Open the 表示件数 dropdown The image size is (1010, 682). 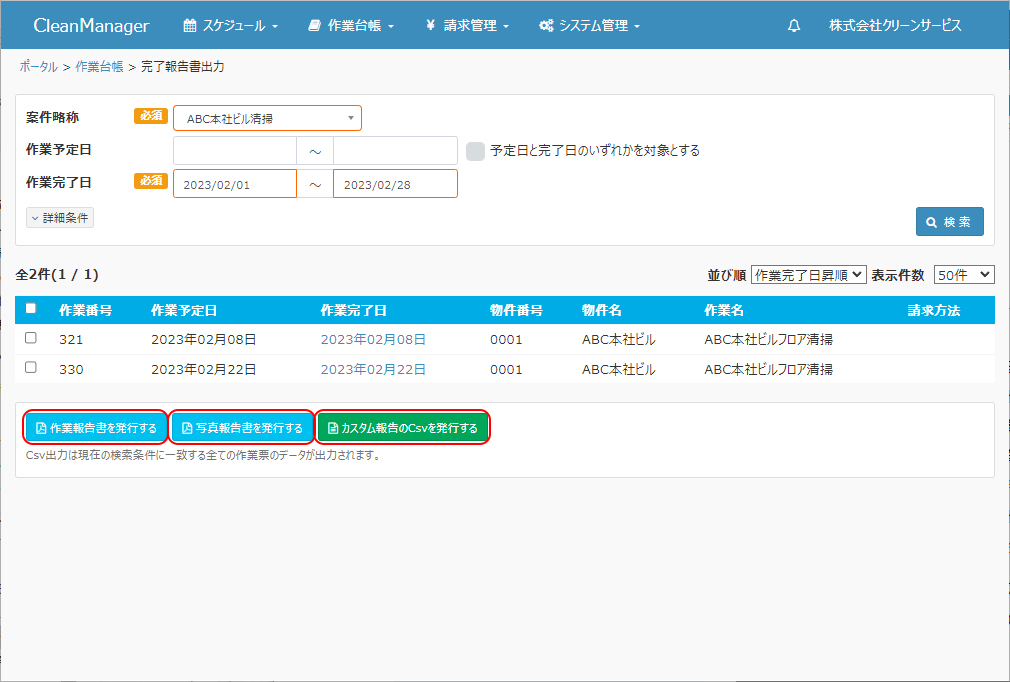[963, 275]
